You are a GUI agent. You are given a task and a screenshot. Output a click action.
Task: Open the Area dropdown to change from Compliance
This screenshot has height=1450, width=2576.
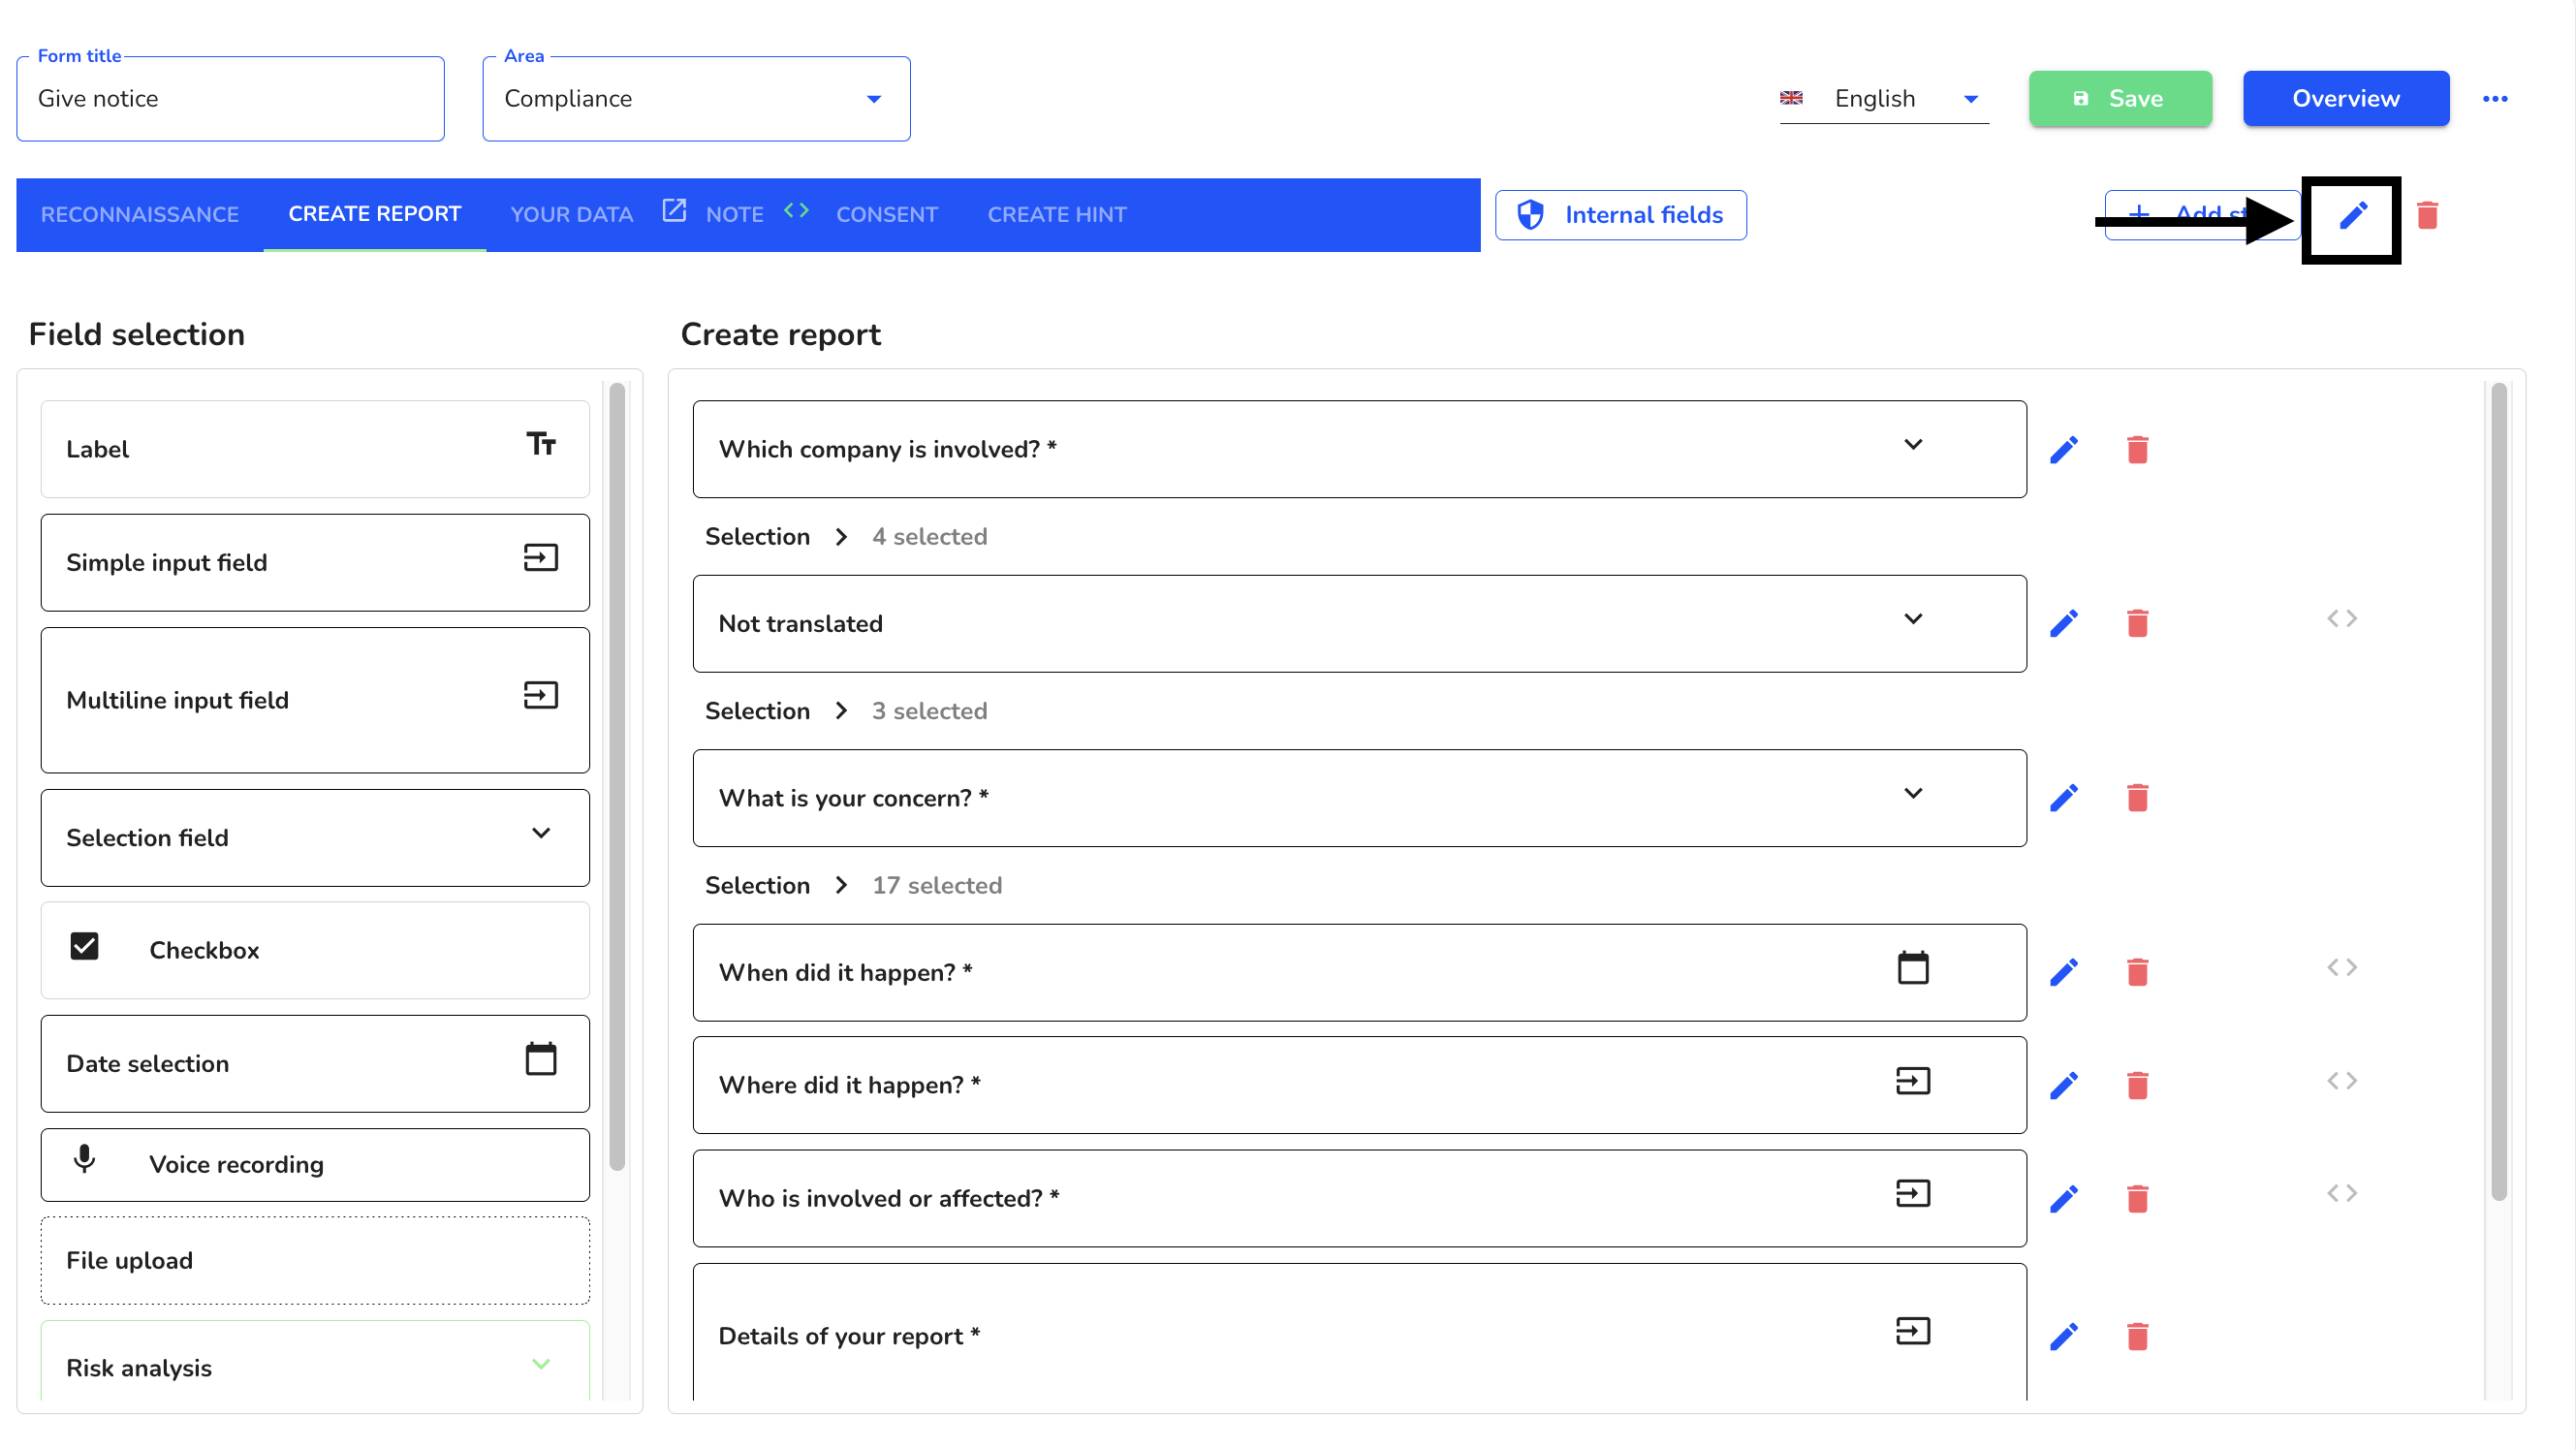tap(874, 99)
